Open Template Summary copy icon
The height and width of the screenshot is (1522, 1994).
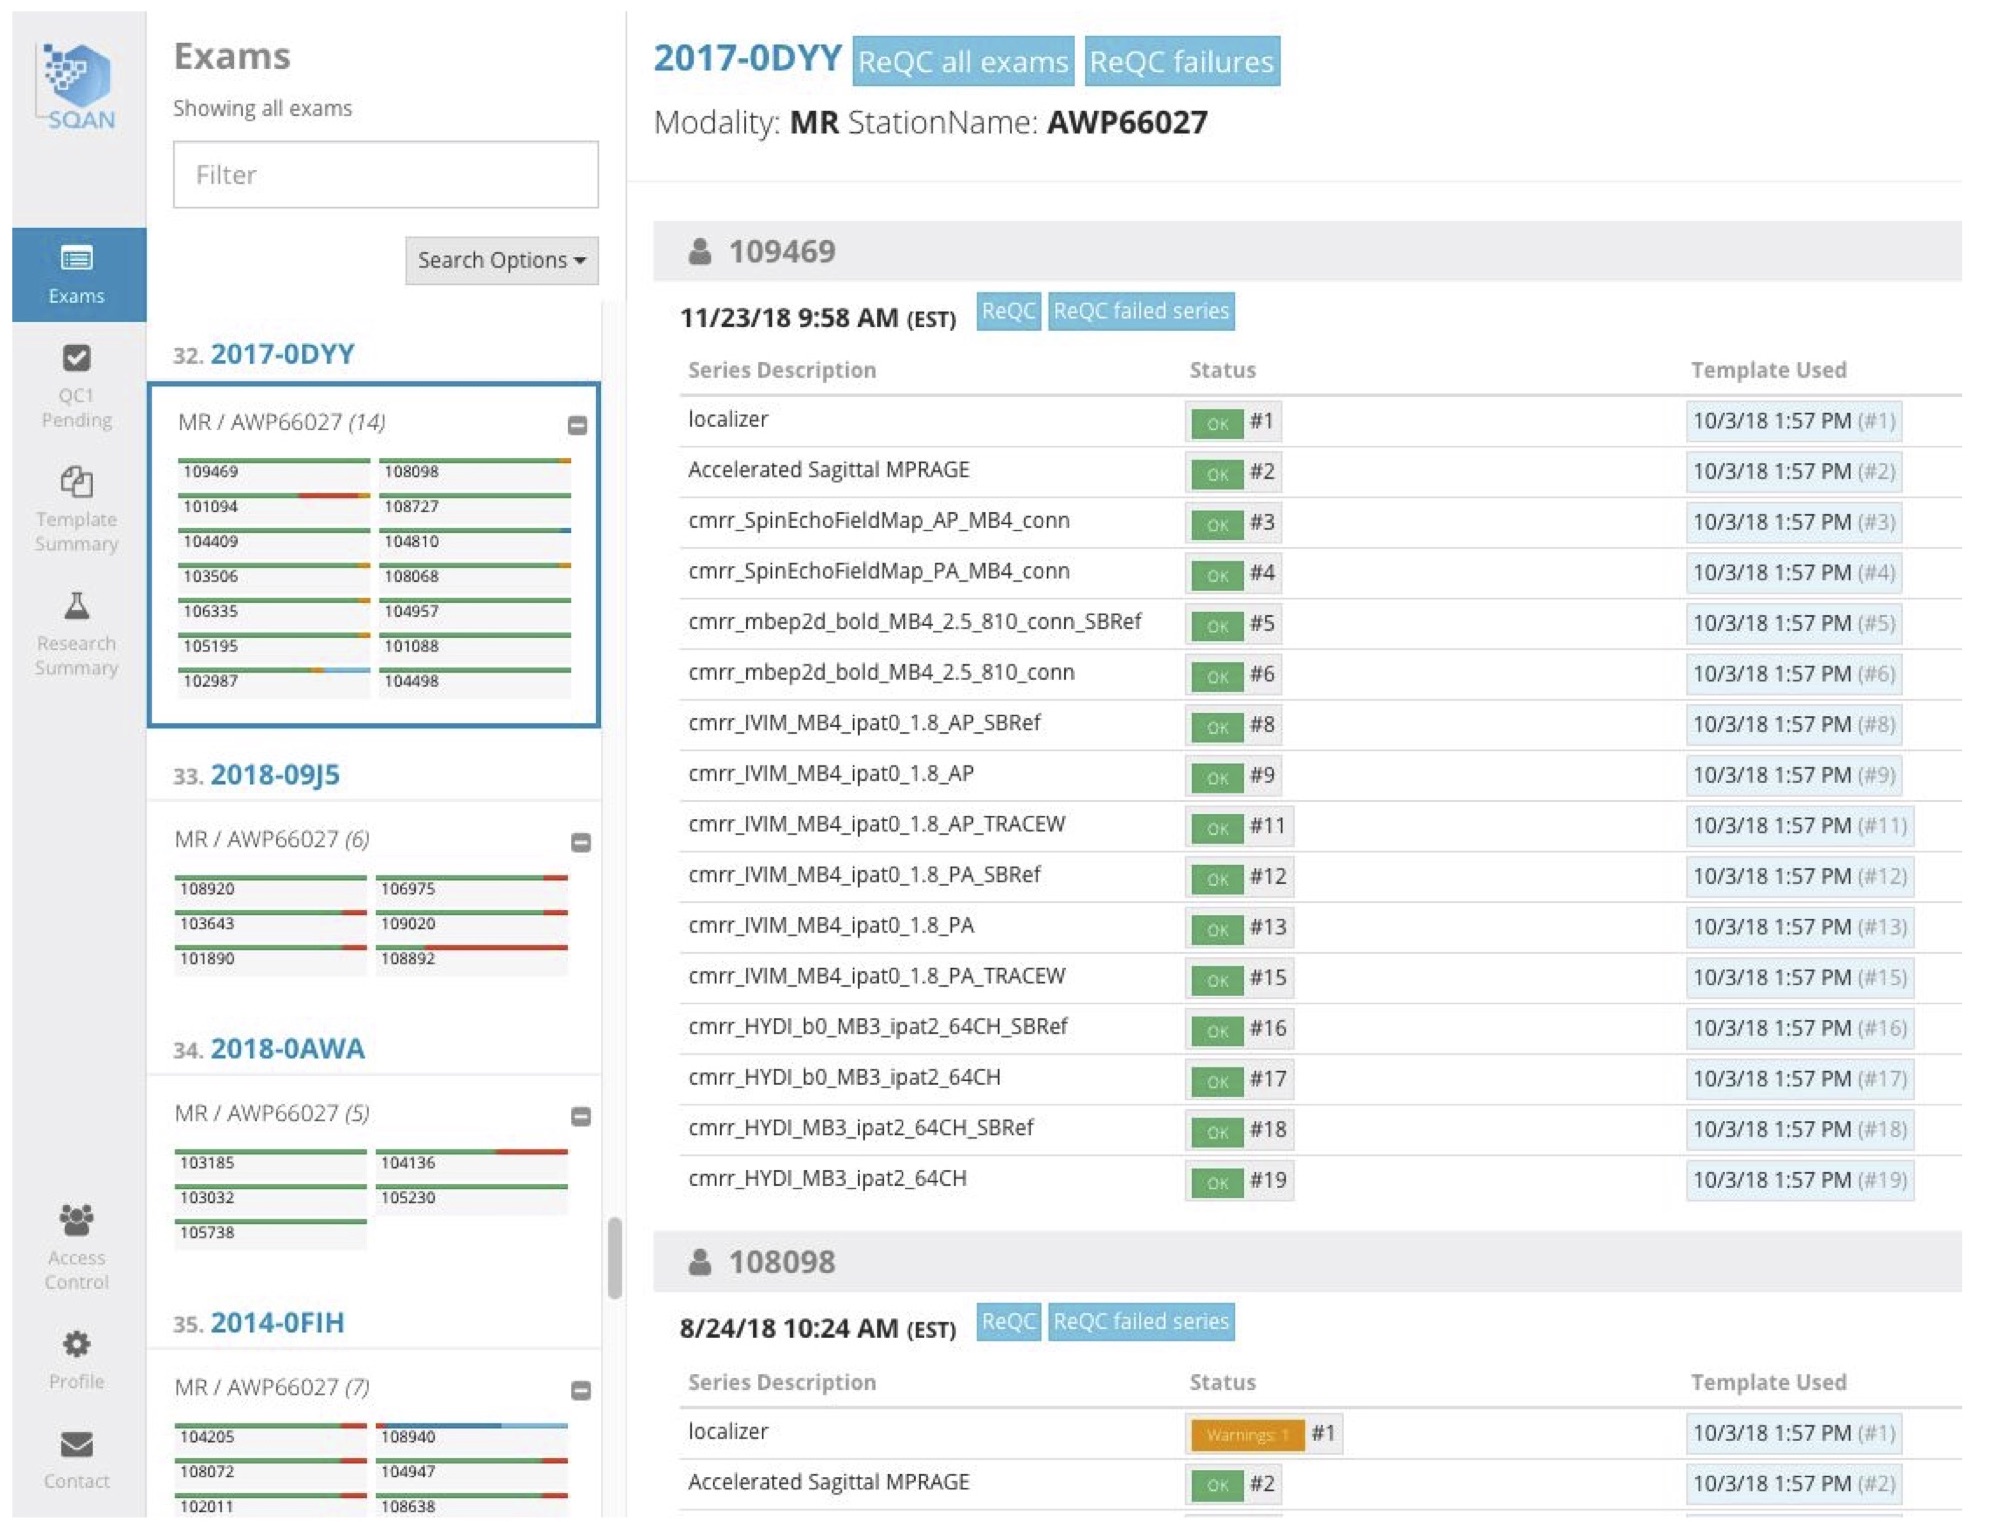coord(77,483)
